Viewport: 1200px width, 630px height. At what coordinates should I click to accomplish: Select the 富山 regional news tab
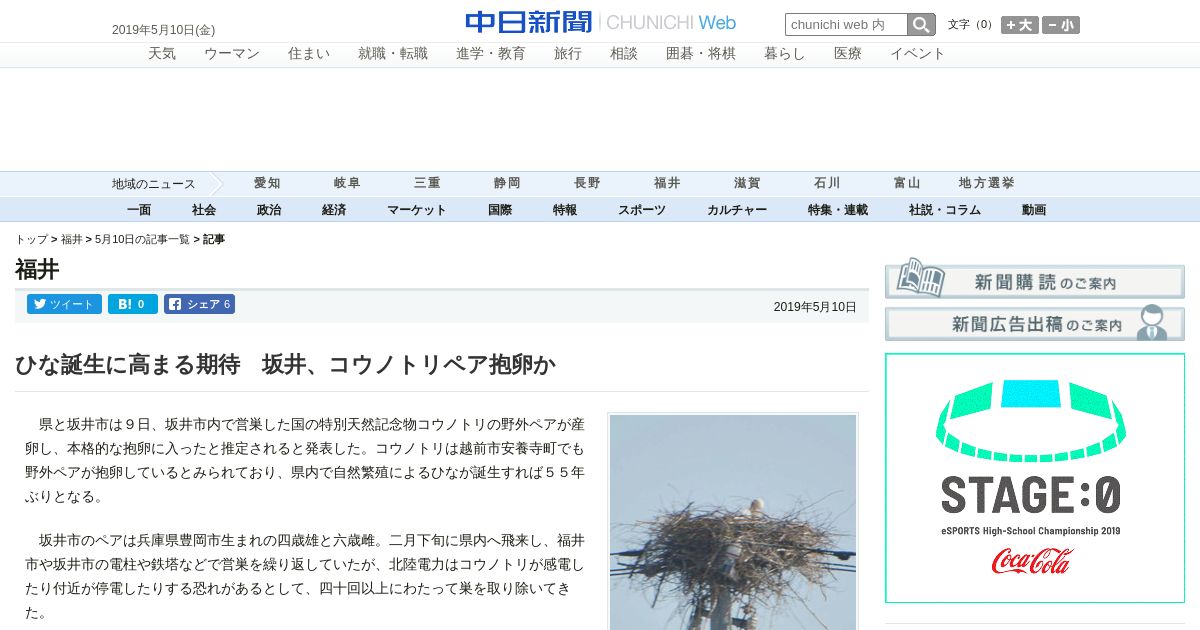(x=907, y=184)
